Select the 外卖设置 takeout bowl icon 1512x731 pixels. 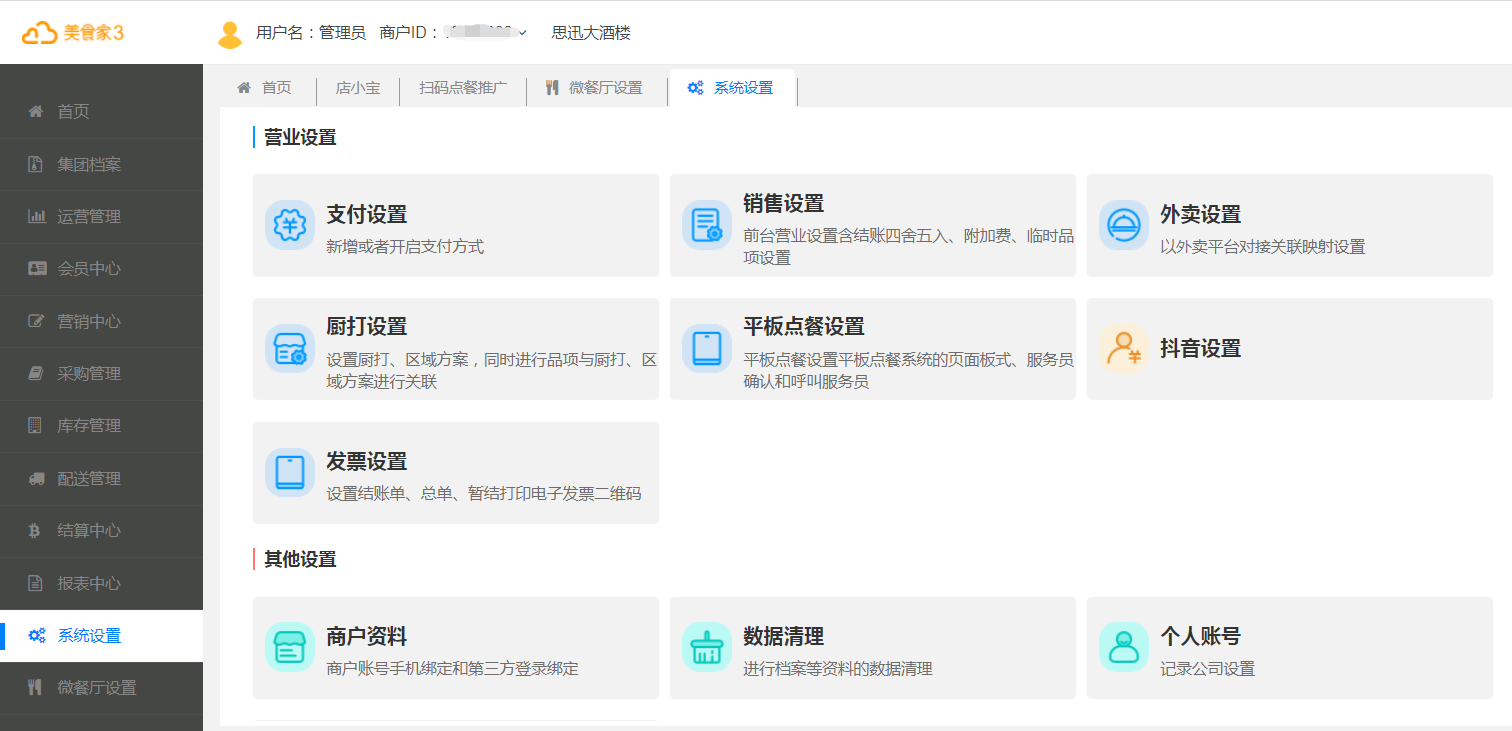tap(1123, 225)
